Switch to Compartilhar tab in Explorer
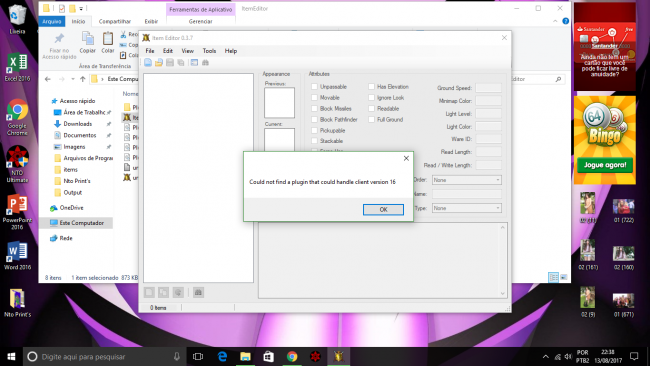The width and height of the screenshot is (650, 366). 114,21
